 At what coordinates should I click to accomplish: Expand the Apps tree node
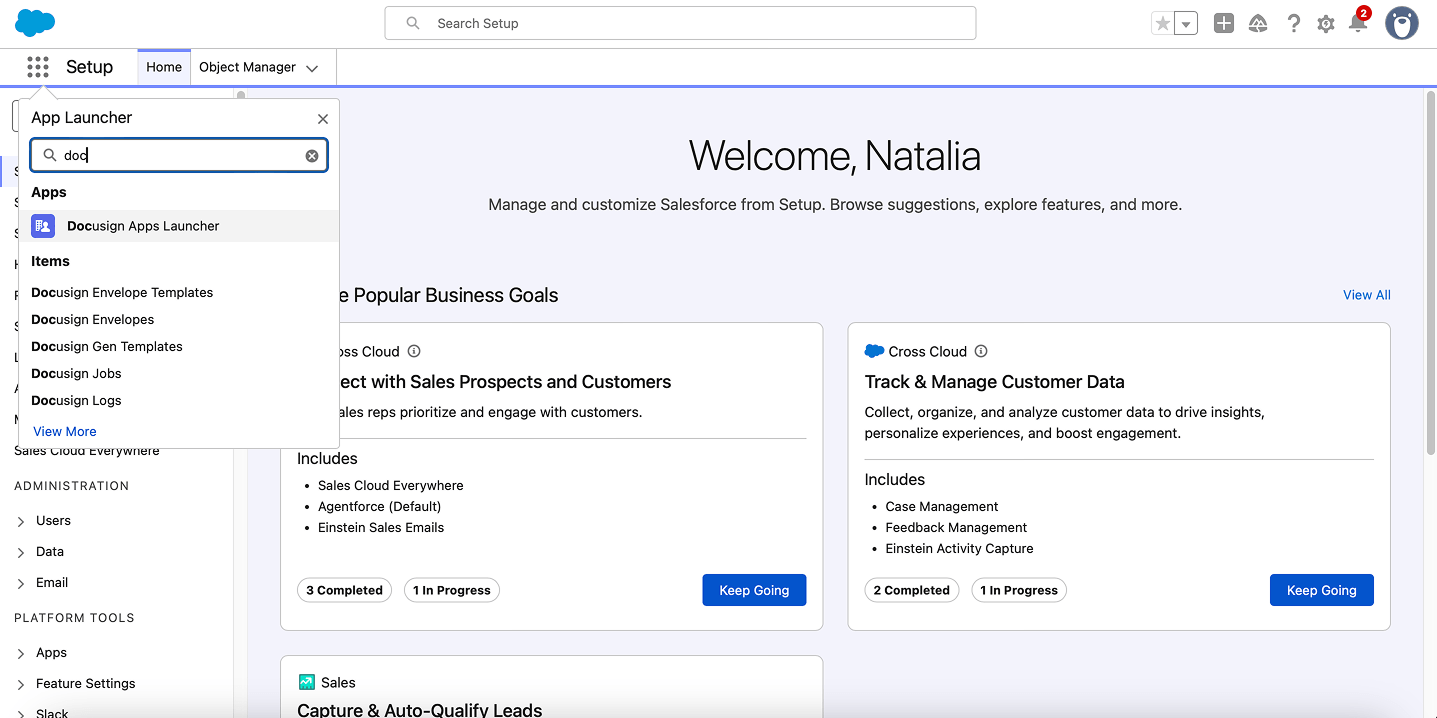click(x=21, y=653)
